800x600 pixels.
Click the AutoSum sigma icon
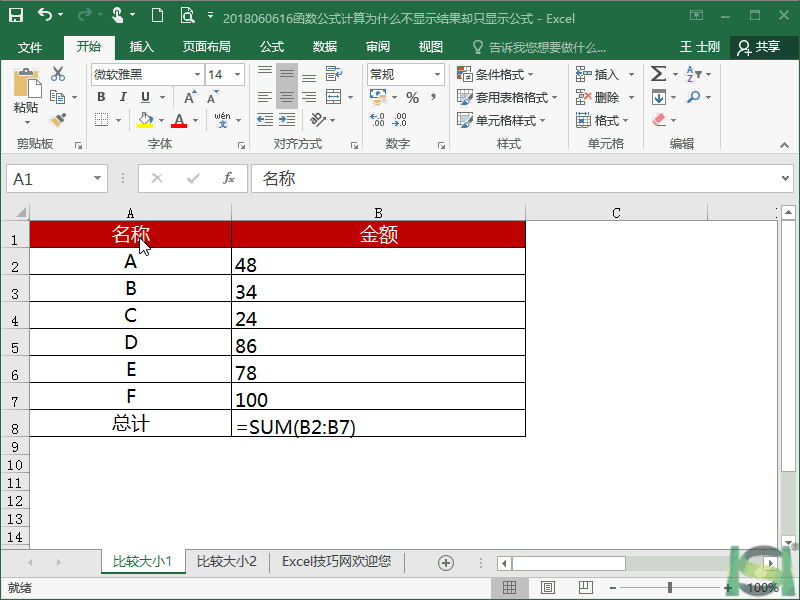point(658,74)
